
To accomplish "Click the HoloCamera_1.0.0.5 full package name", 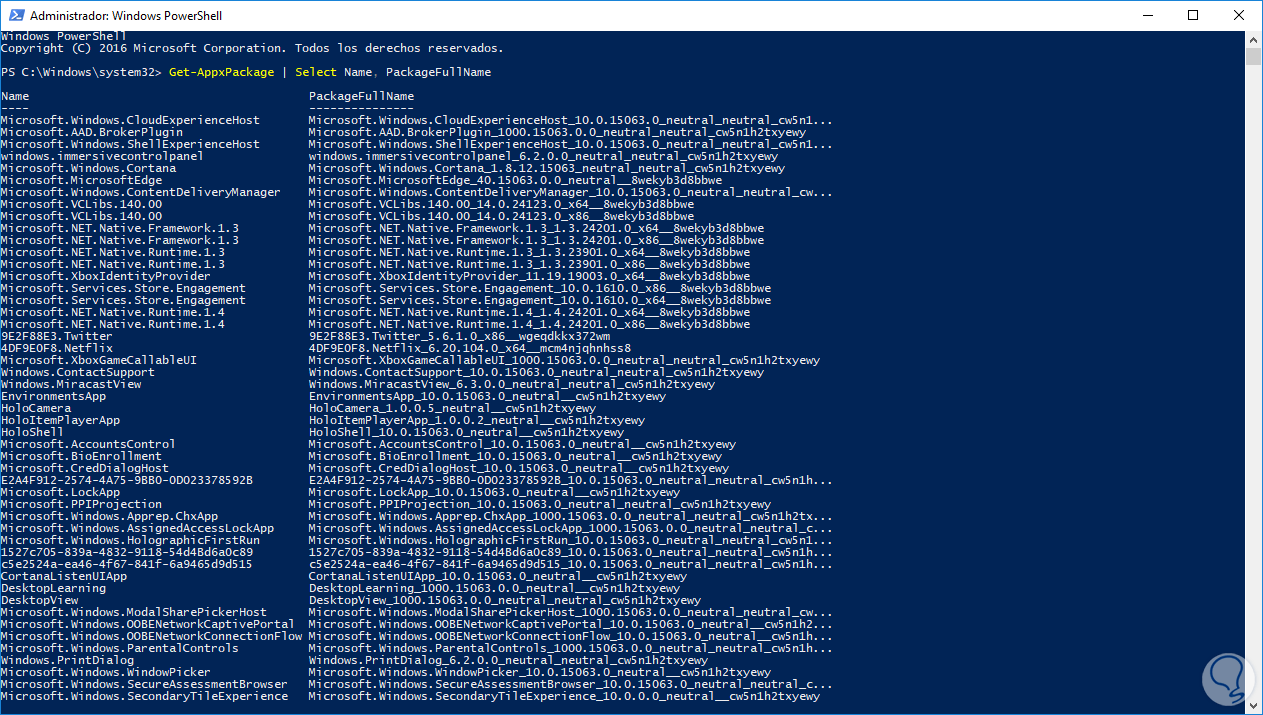I will pos(453,408).
